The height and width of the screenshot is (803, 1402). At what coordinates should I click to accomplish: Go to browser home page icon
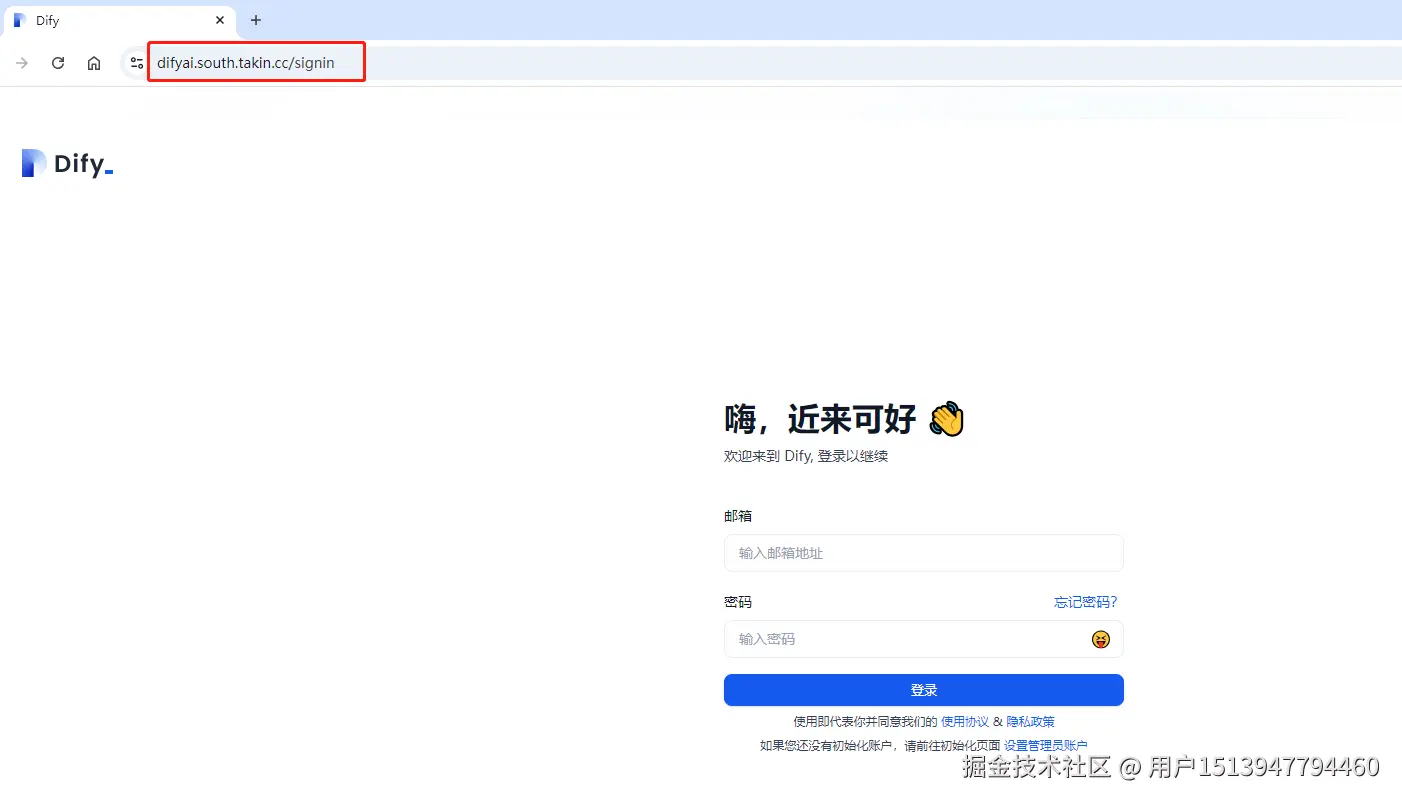94,63
